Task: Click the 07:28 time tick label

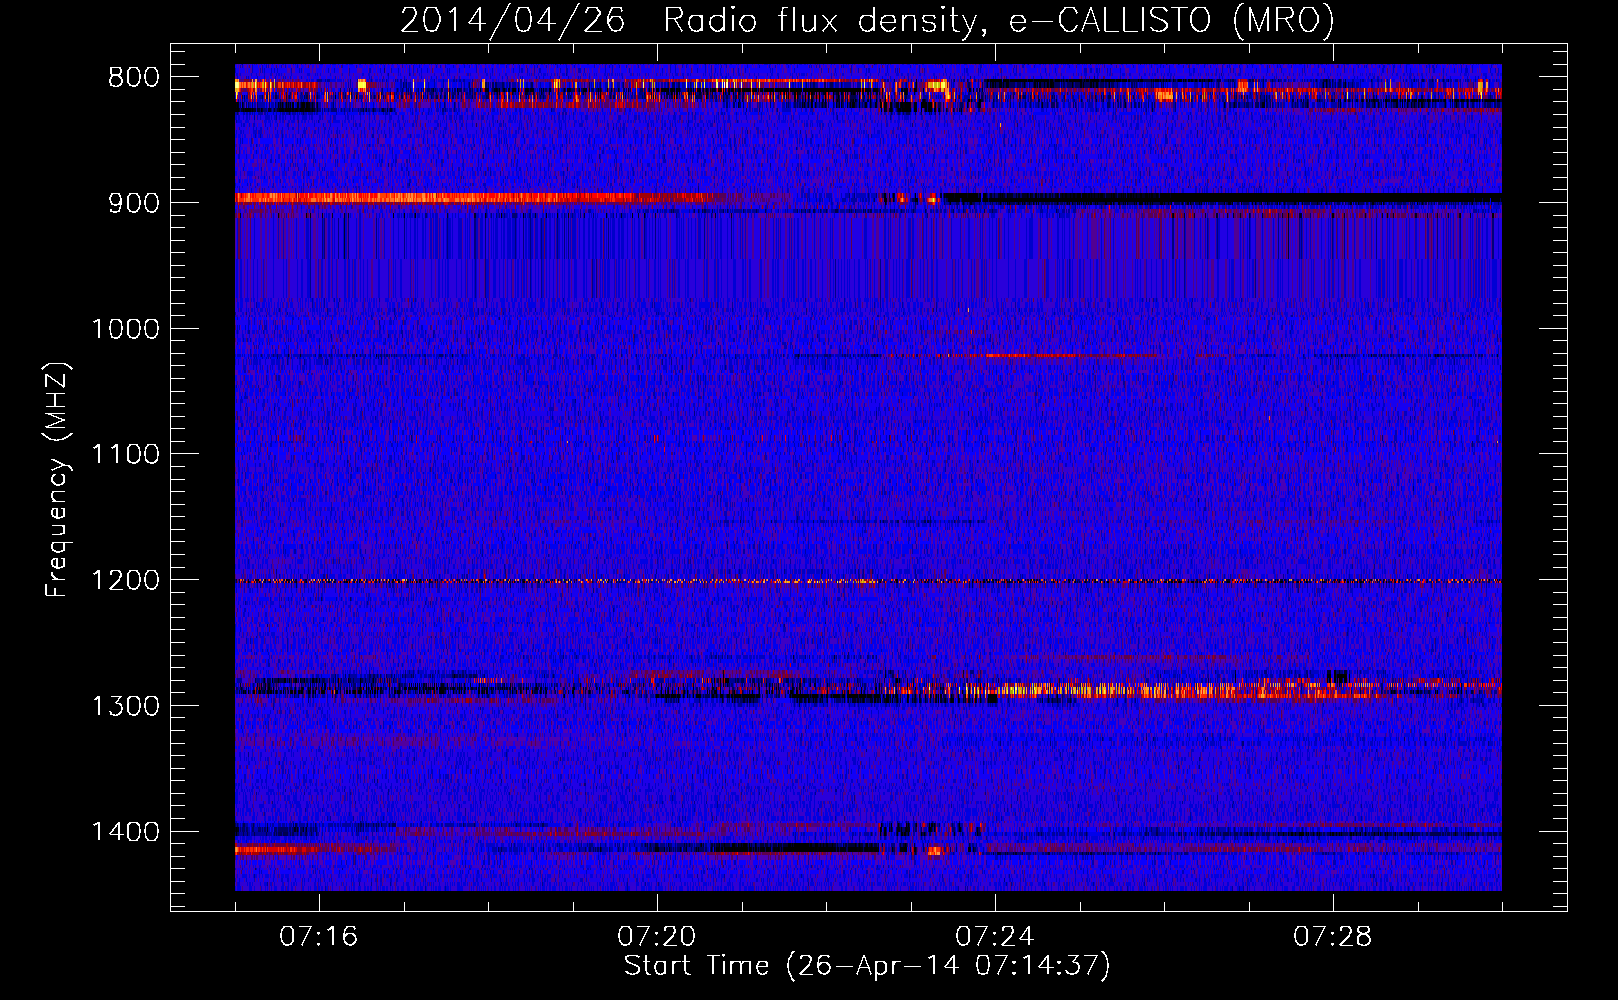Action: point(1333,937)
